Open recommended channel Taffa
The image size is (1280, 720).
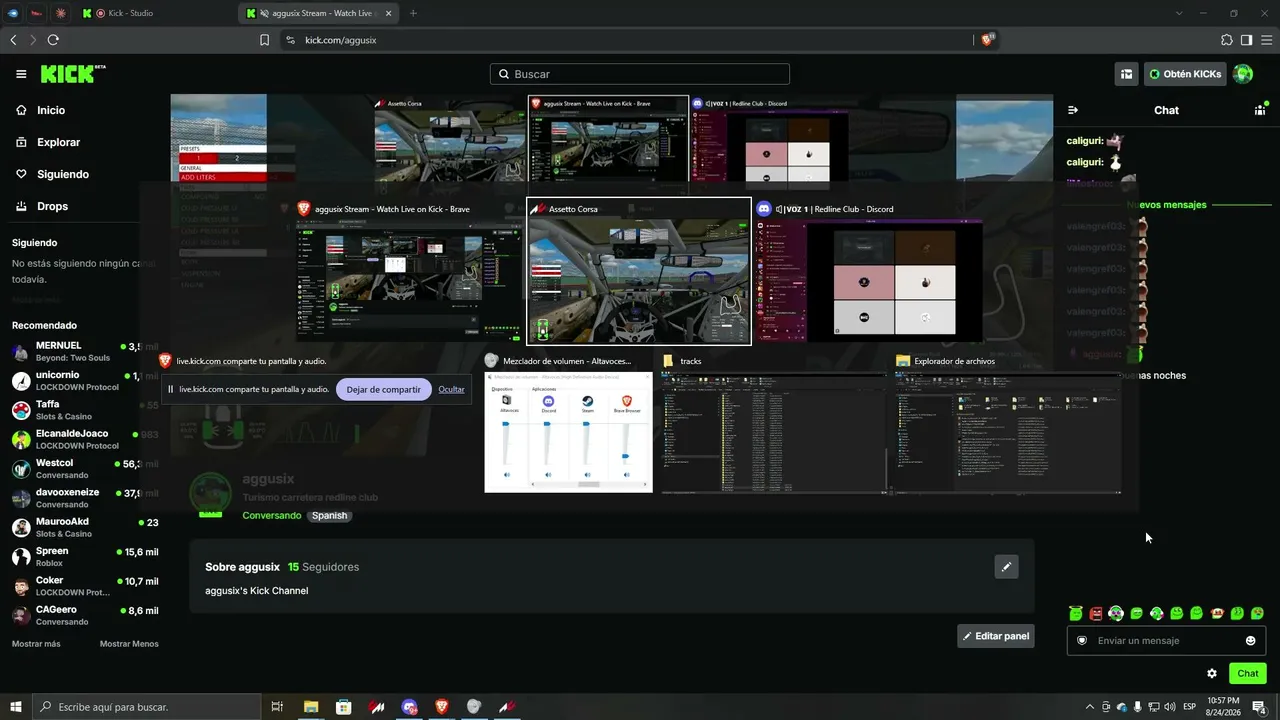point(84,410)
